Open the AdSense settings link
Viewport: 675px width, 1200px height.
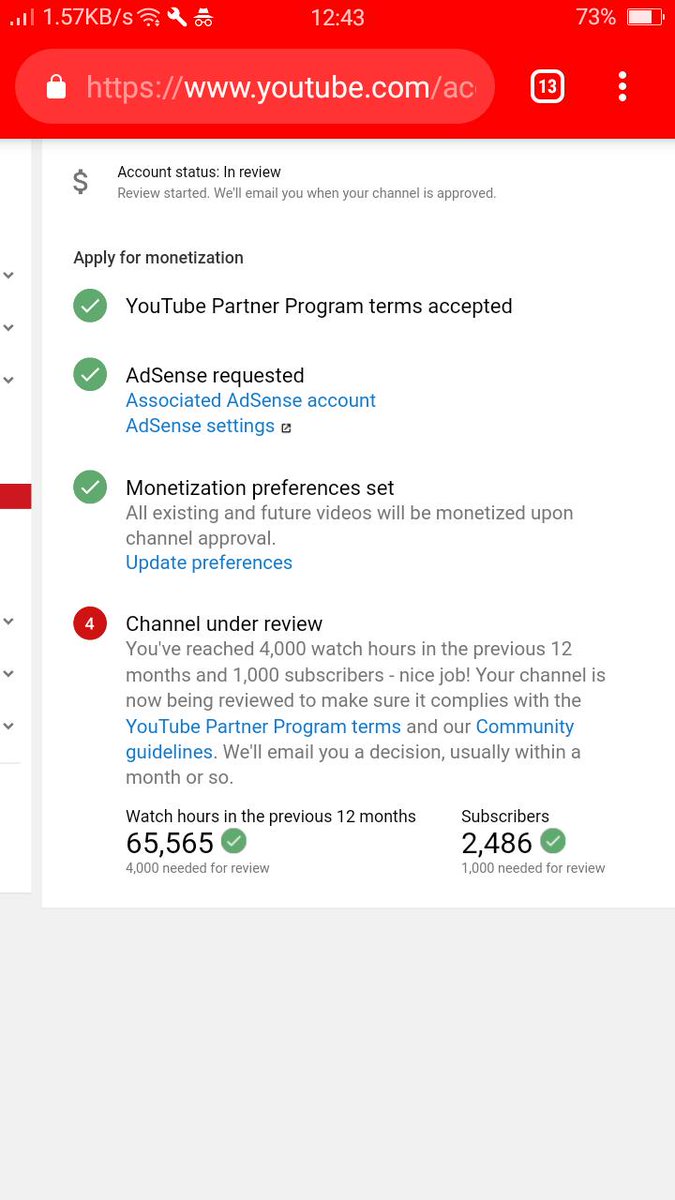[x=200, y=426]
